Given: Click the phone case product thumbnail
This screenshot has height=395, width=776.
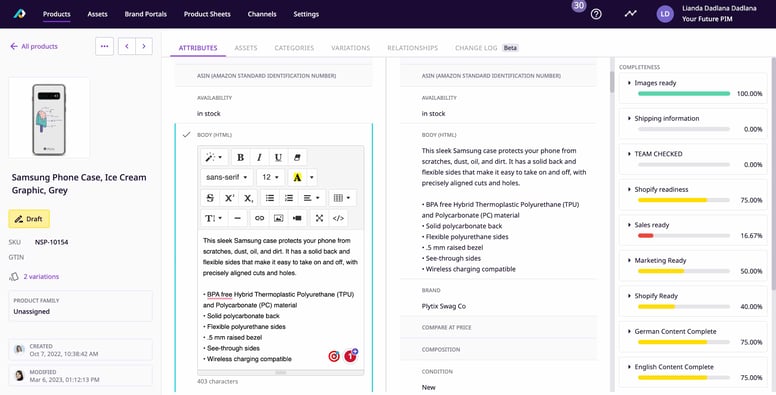Looking at the screenshot, I should [x=49, y=118].
